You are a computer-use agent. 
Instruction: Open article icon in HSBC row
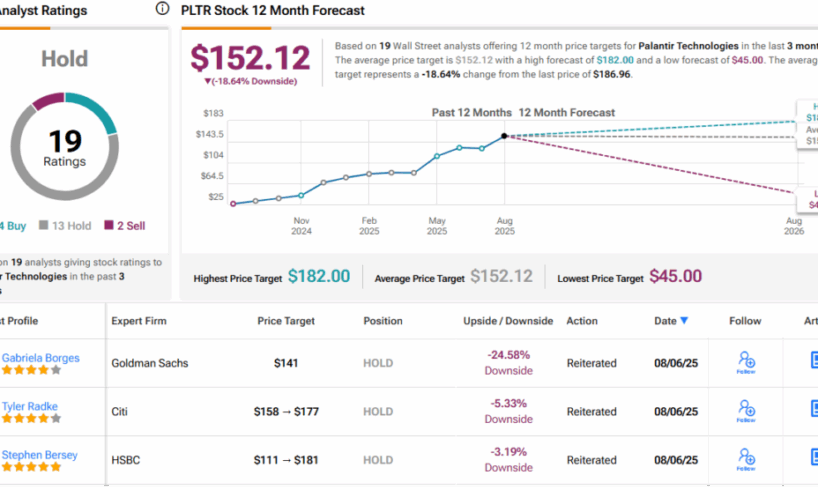[812, 458]
